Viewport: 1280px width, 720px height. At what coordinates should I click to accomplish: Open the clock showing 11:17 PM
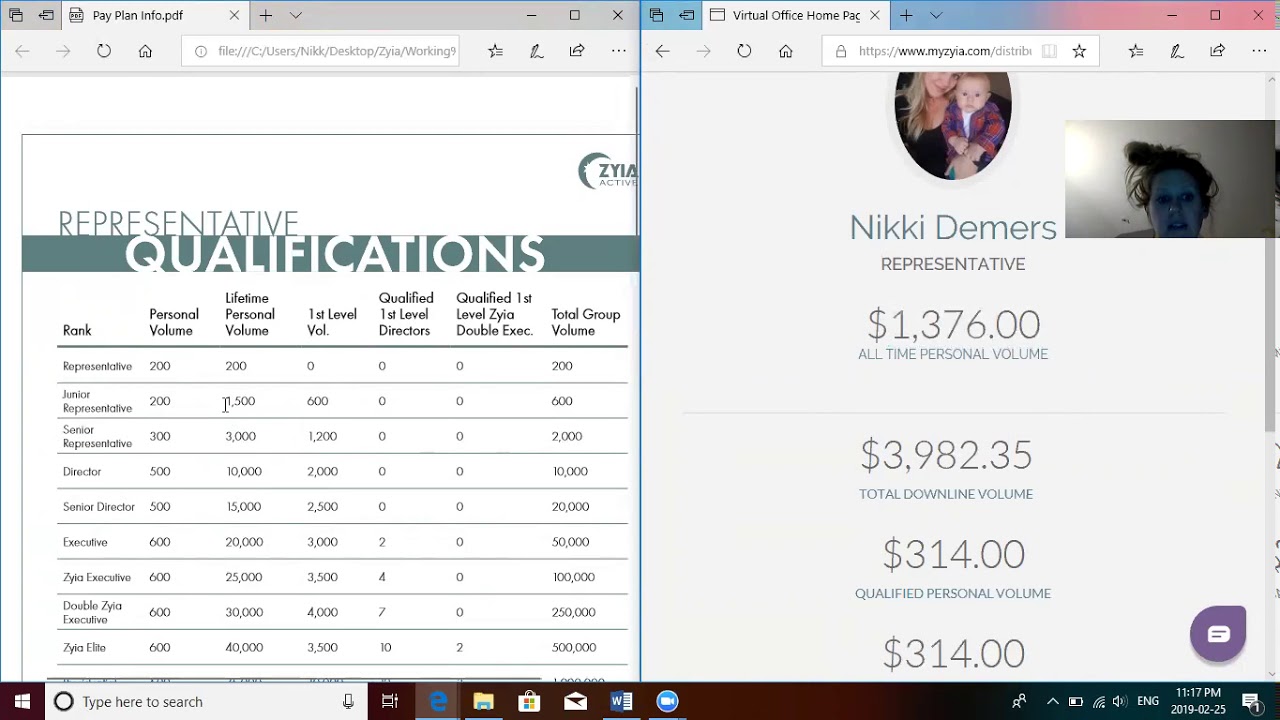pos(1198,701)
